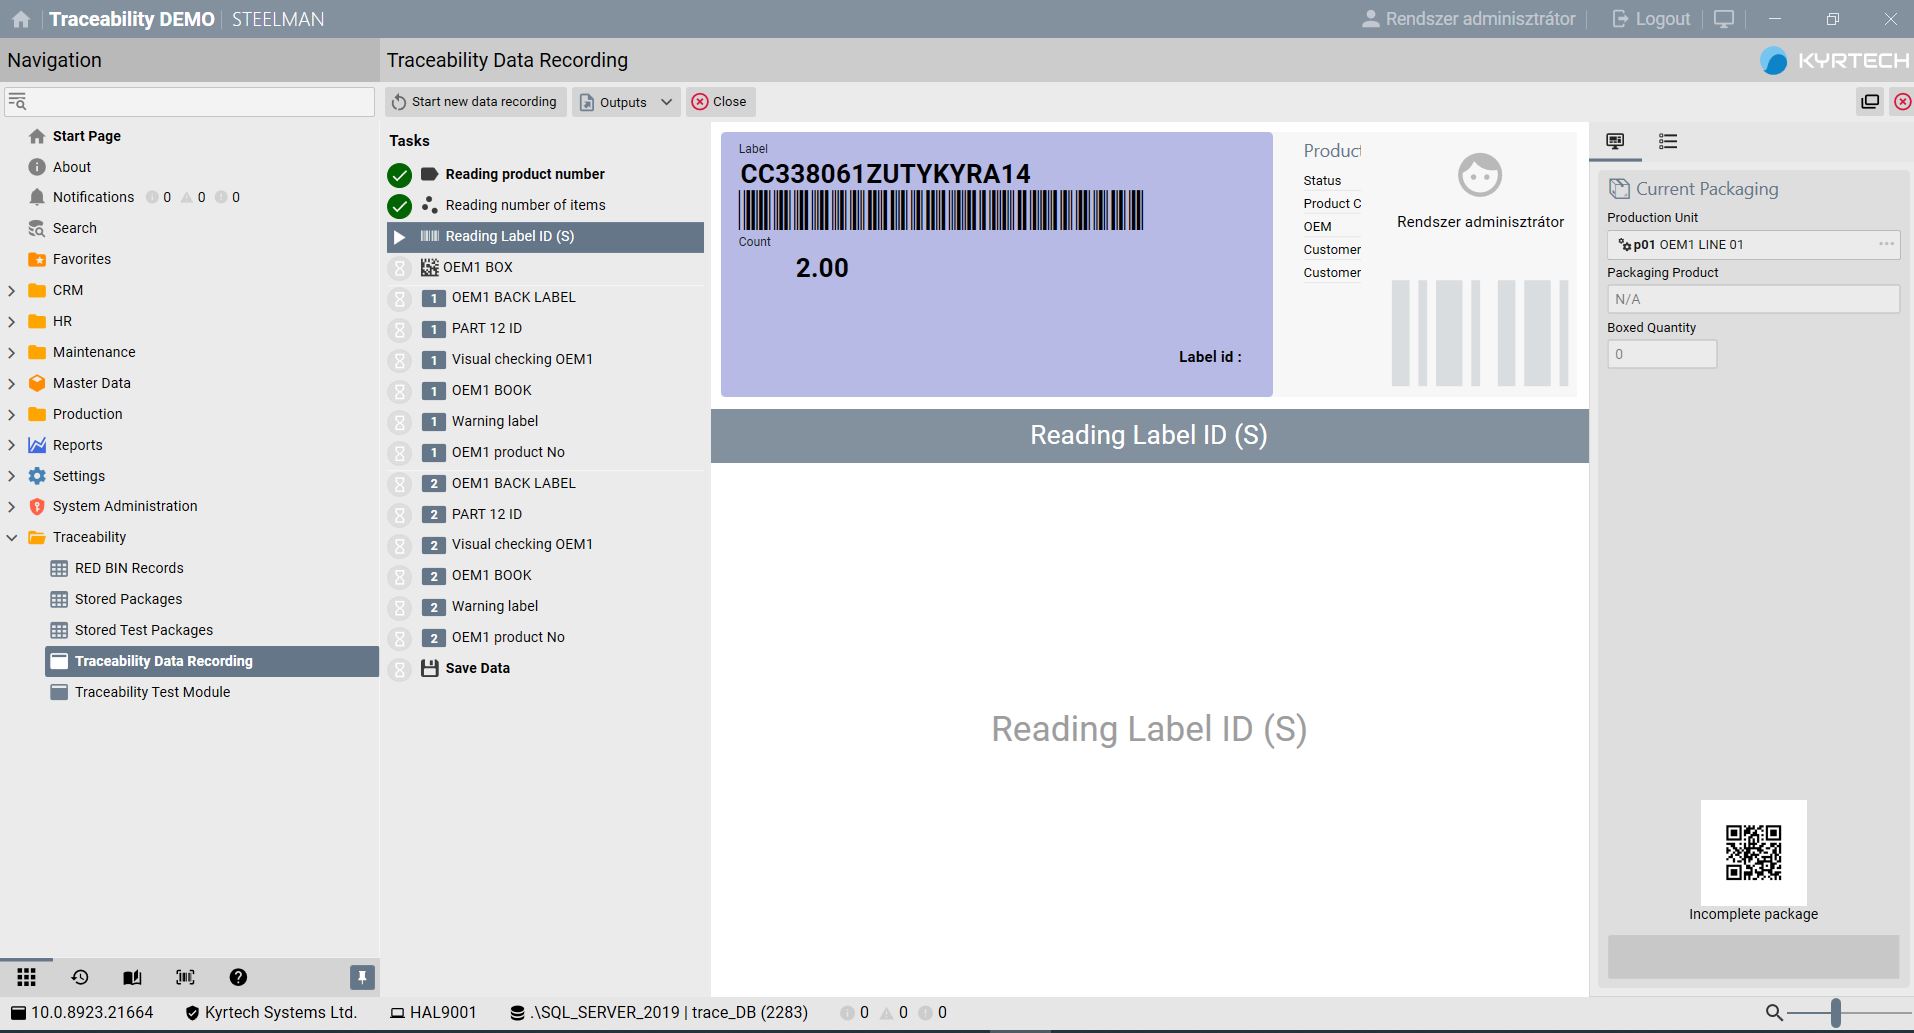Click Start new data recording button
This screenshot has height=1033, width=1914.
475,102
